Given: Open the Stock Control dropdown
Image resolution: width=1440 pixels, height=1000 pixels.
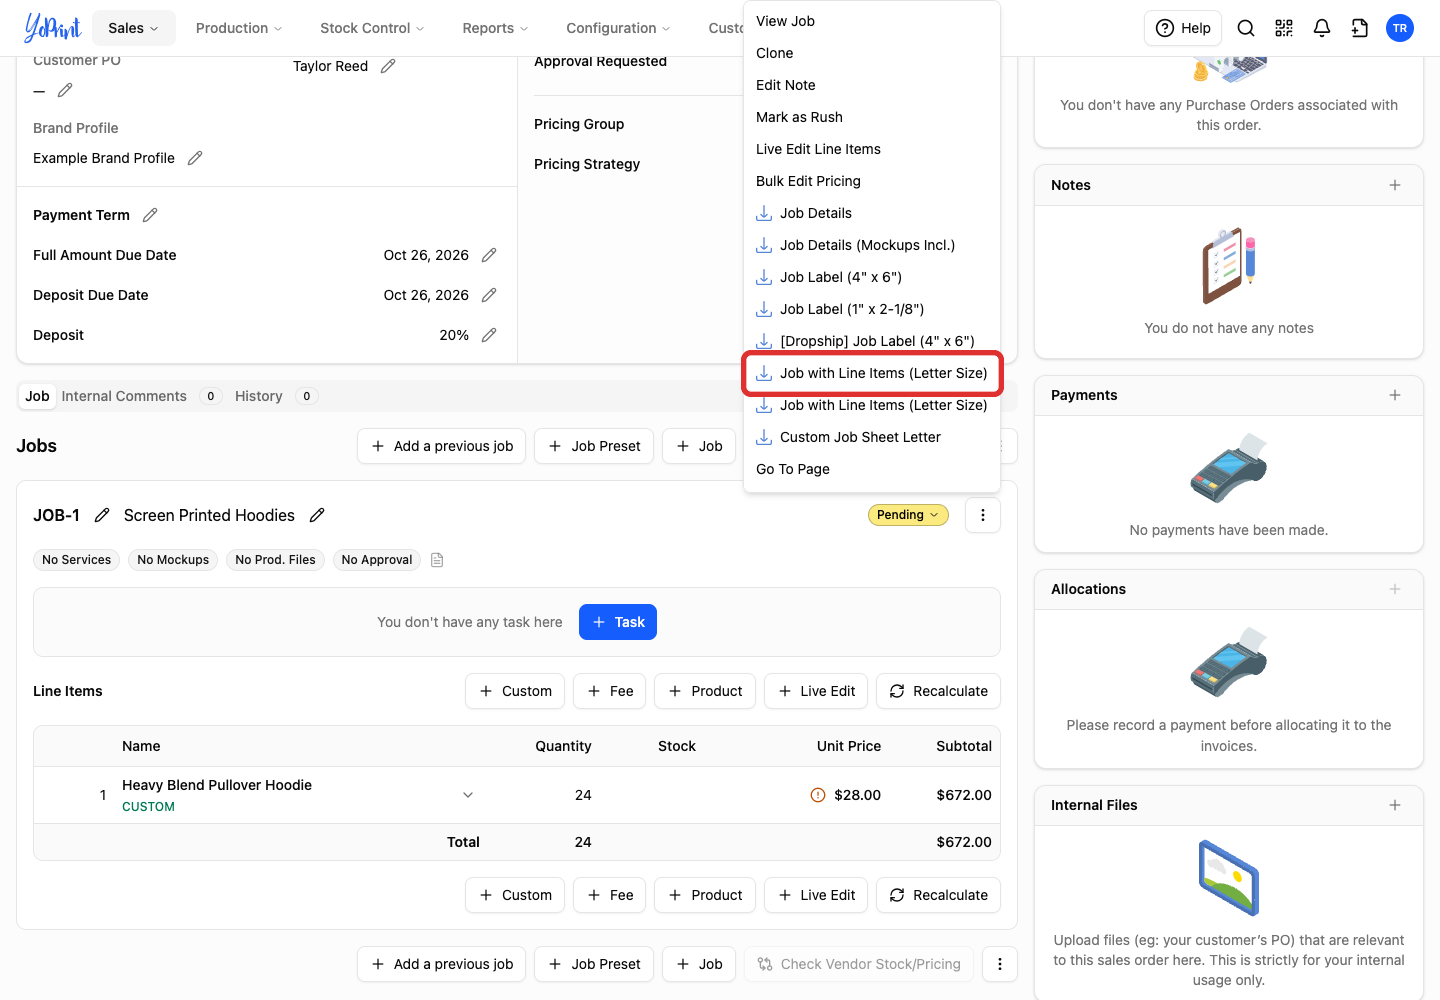Looking at the screenshot, I should coord(372,28).
